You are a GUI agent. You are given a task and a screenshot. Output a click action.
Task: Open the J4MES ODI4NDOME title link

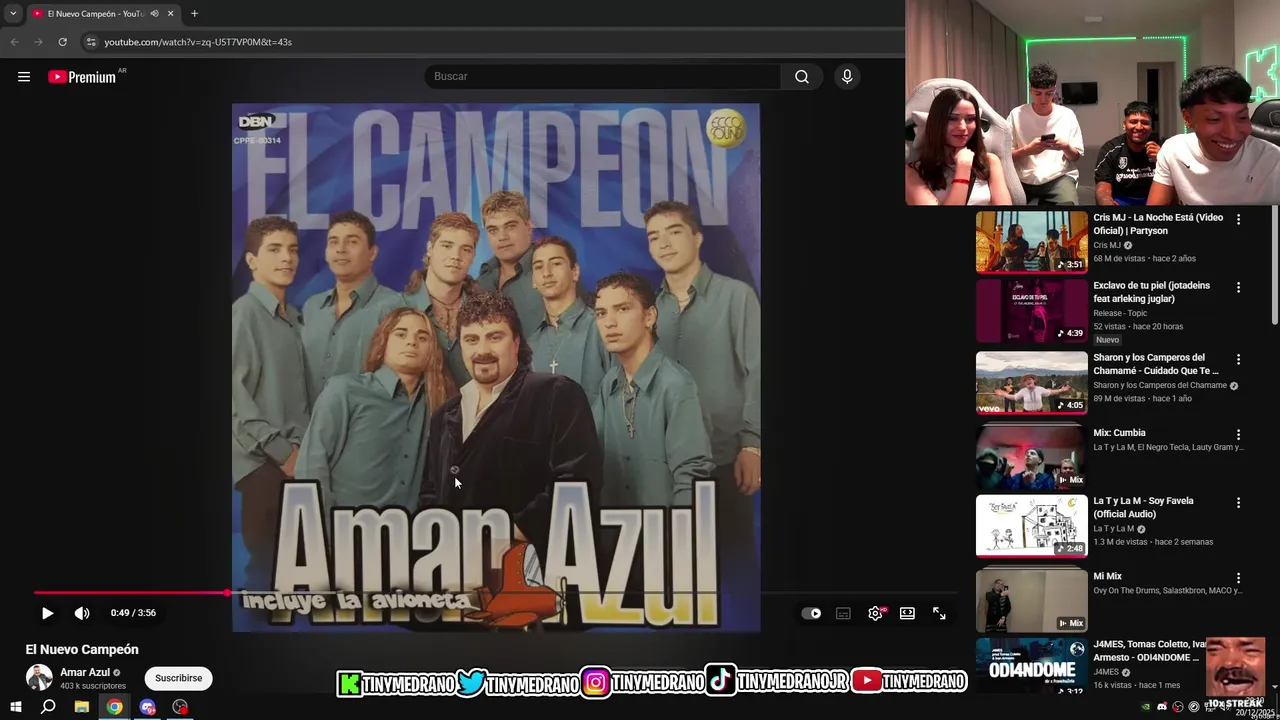(x=1150, y=651)
